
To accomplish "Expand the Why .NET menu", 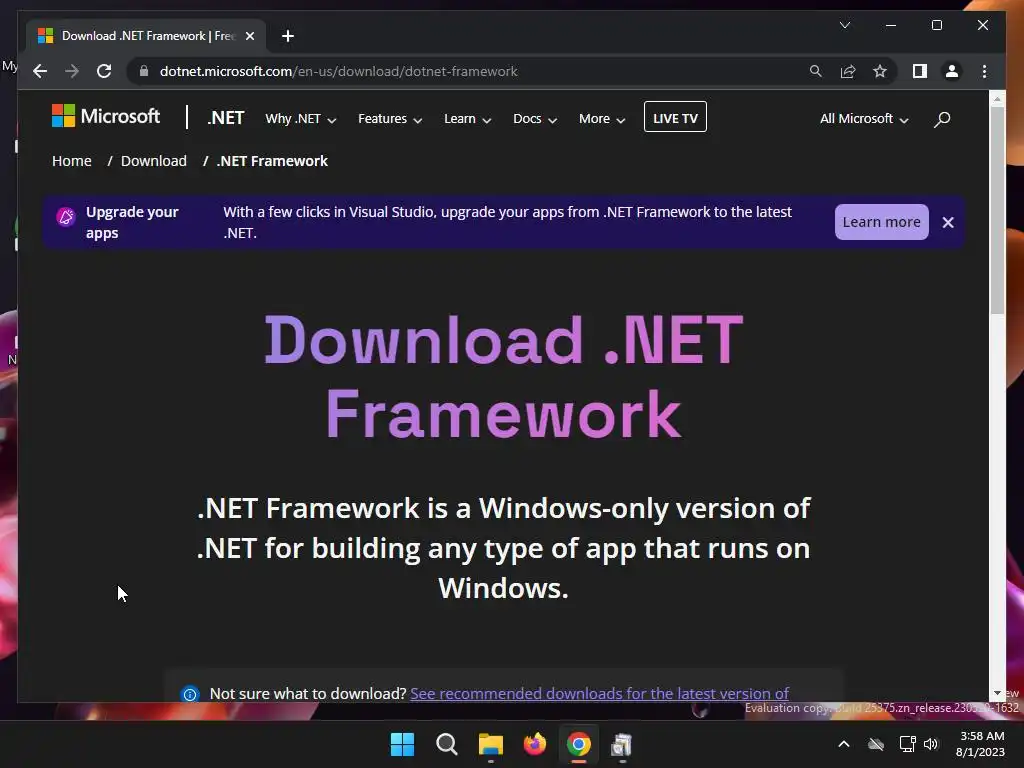I will pyautogui.click(x=300, y=119).
